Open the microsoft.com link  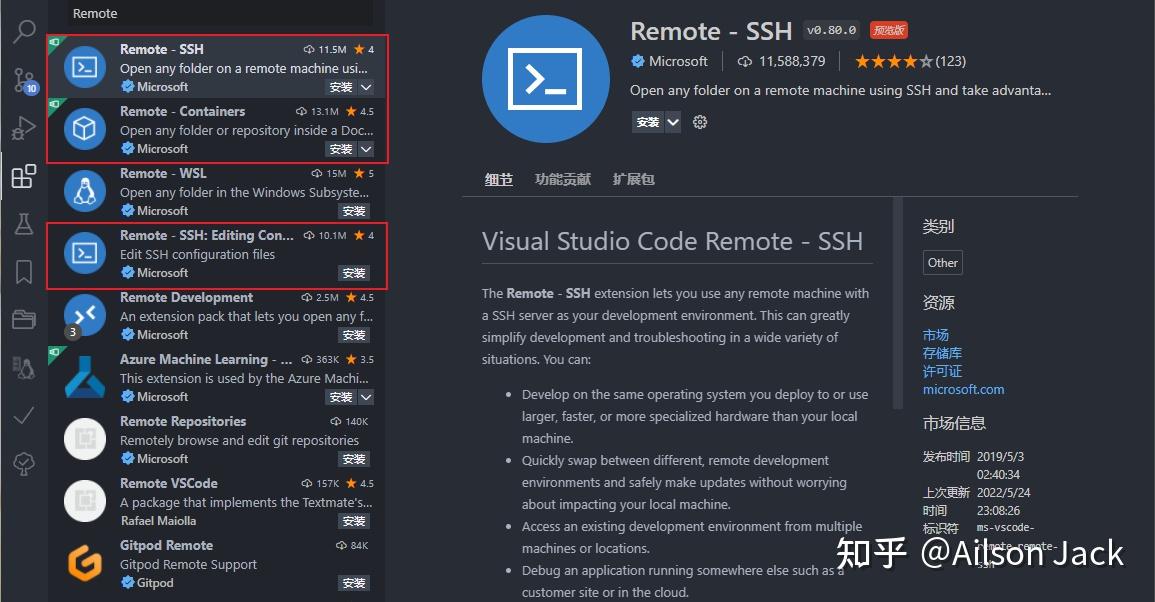(x=962, y=390)
